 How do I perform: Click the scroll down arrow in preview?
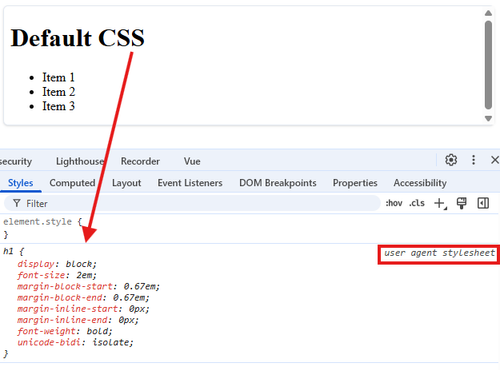(x=488, y=118)
